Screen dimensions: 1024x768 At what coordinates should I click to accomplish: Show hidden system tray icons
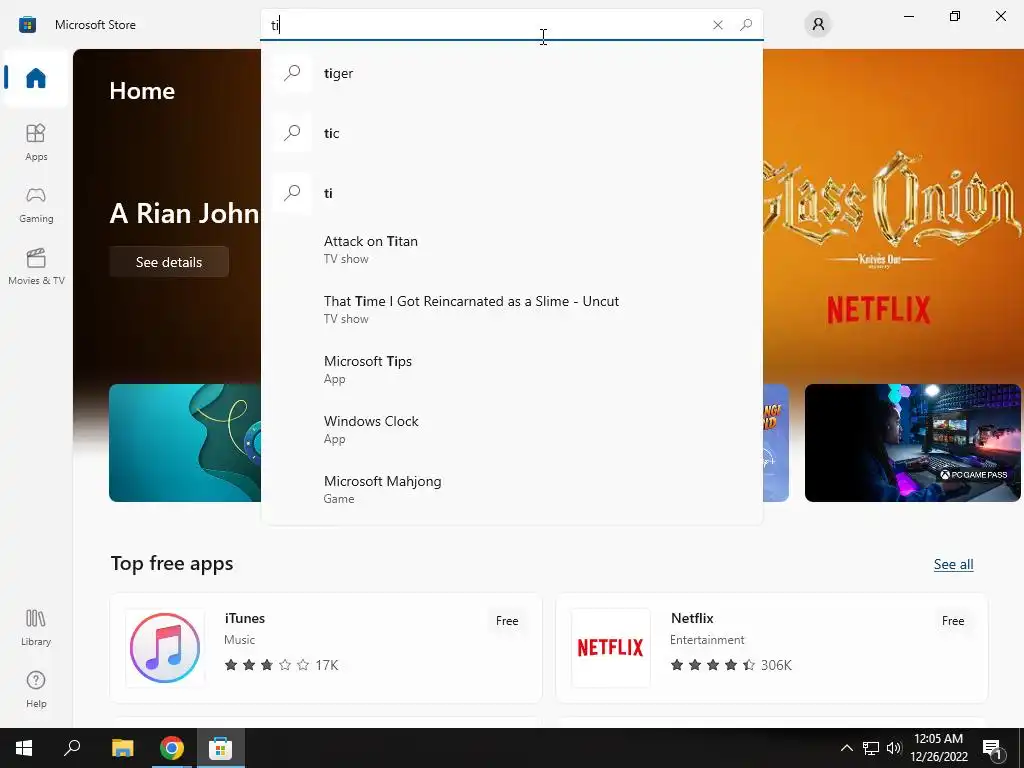846,748
